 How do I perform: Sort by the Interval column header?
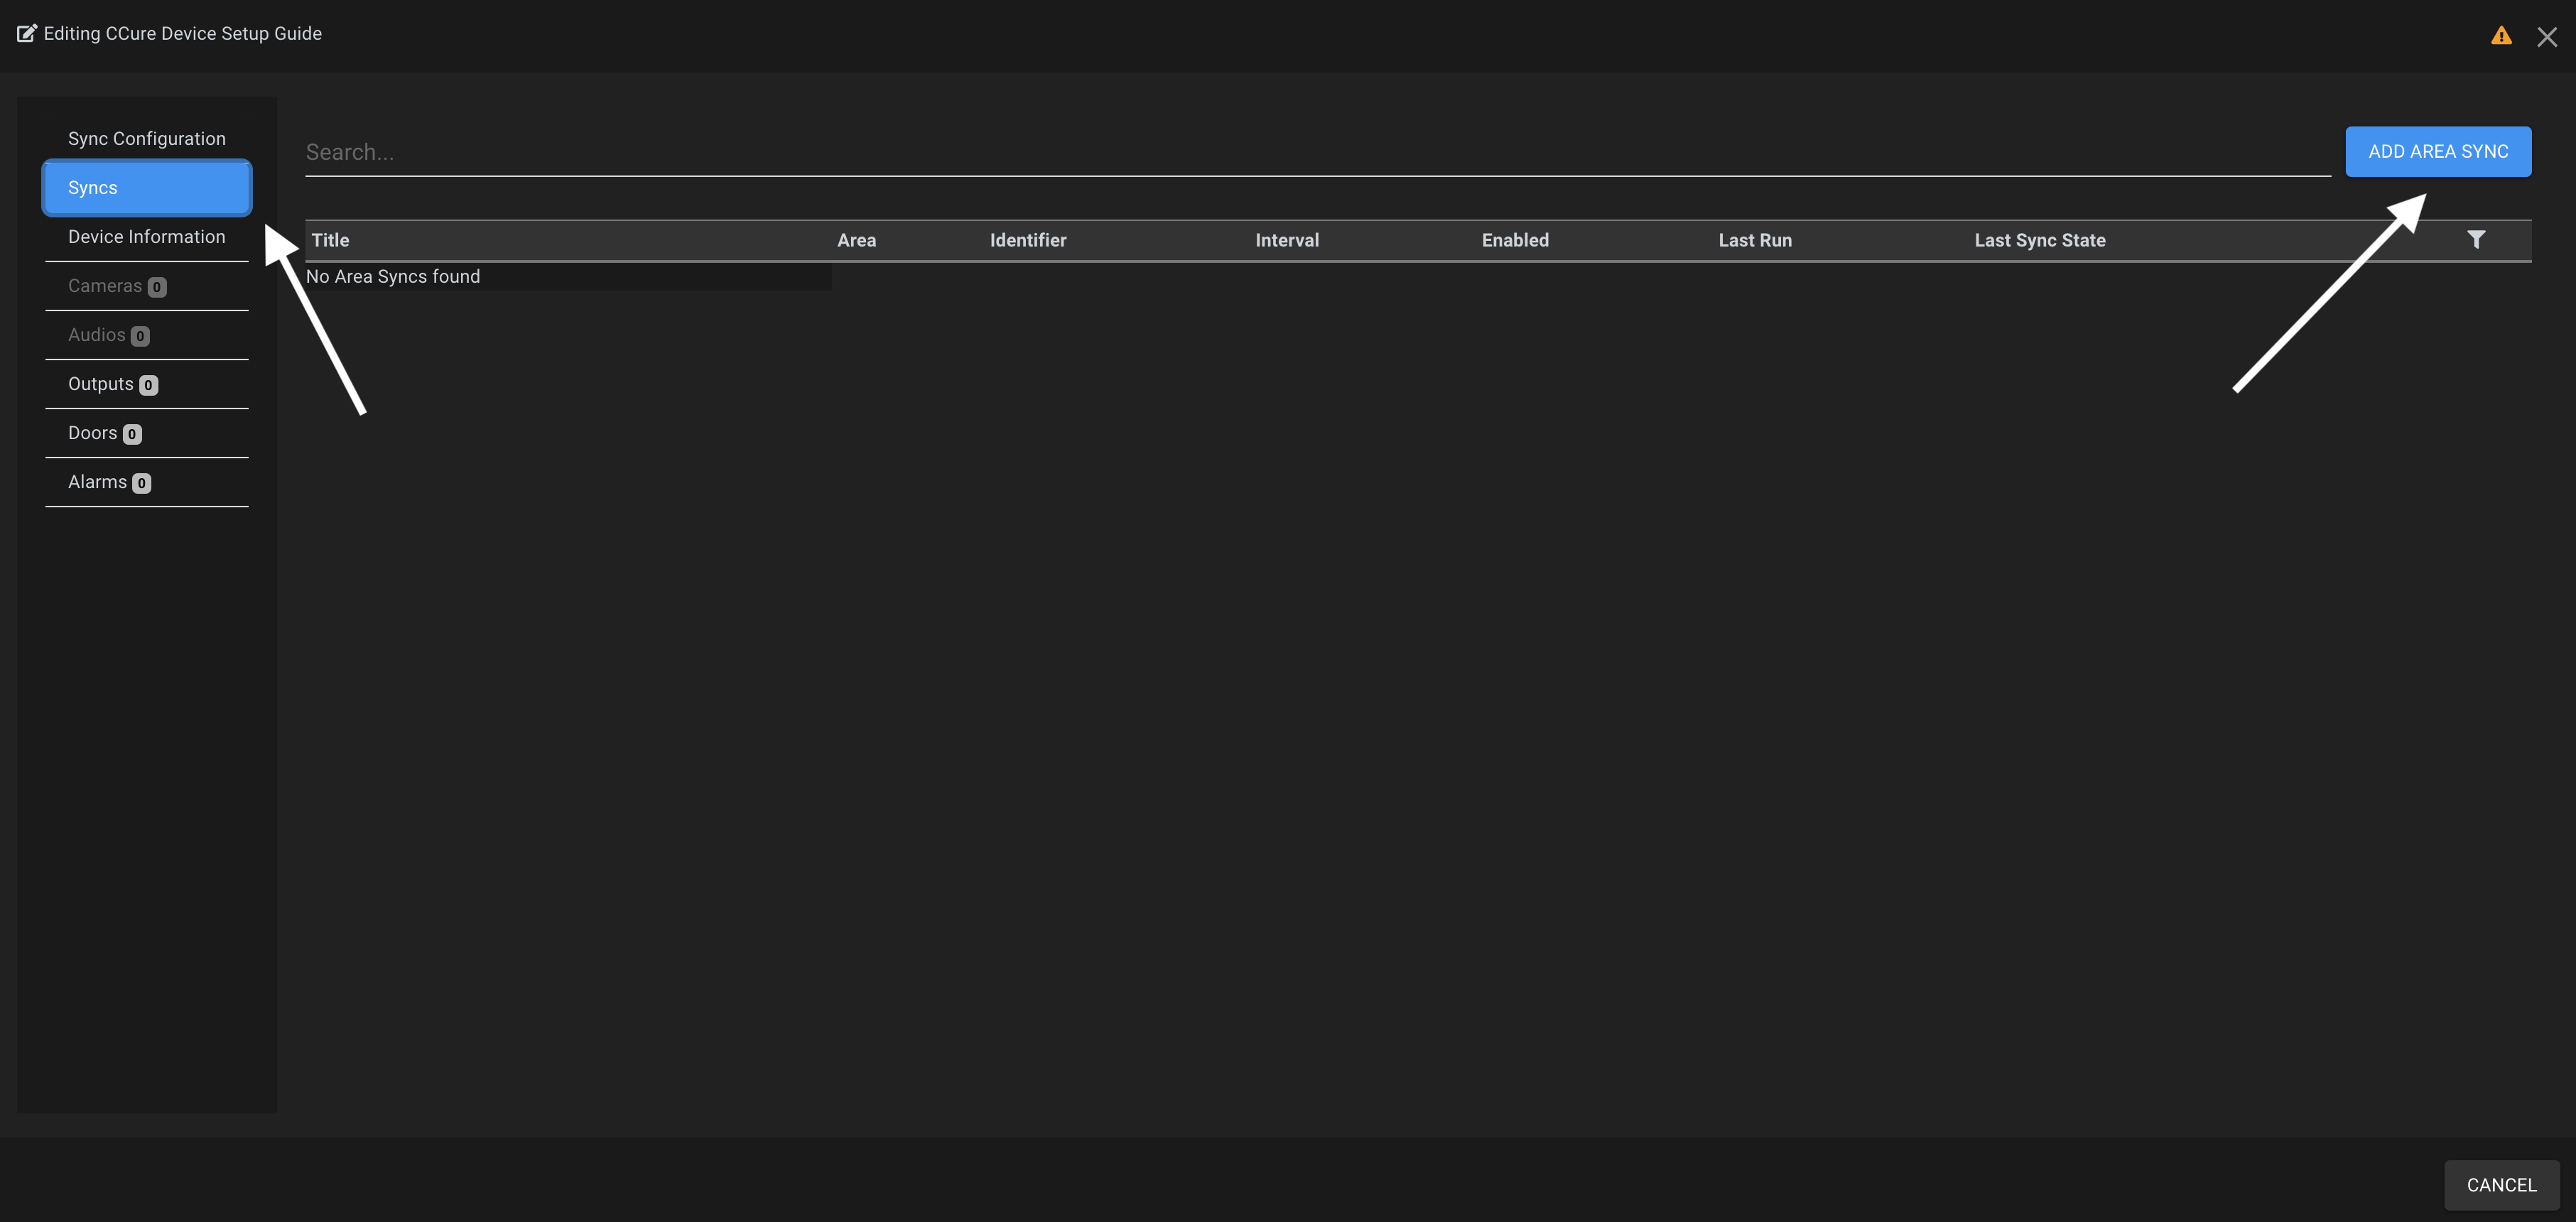point(1287,240)
